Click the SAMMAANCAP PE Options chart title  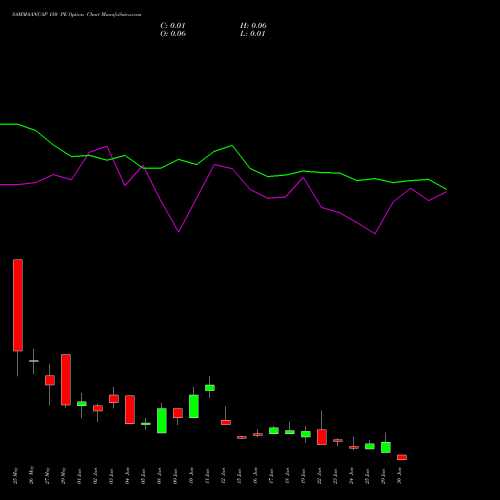77,15
